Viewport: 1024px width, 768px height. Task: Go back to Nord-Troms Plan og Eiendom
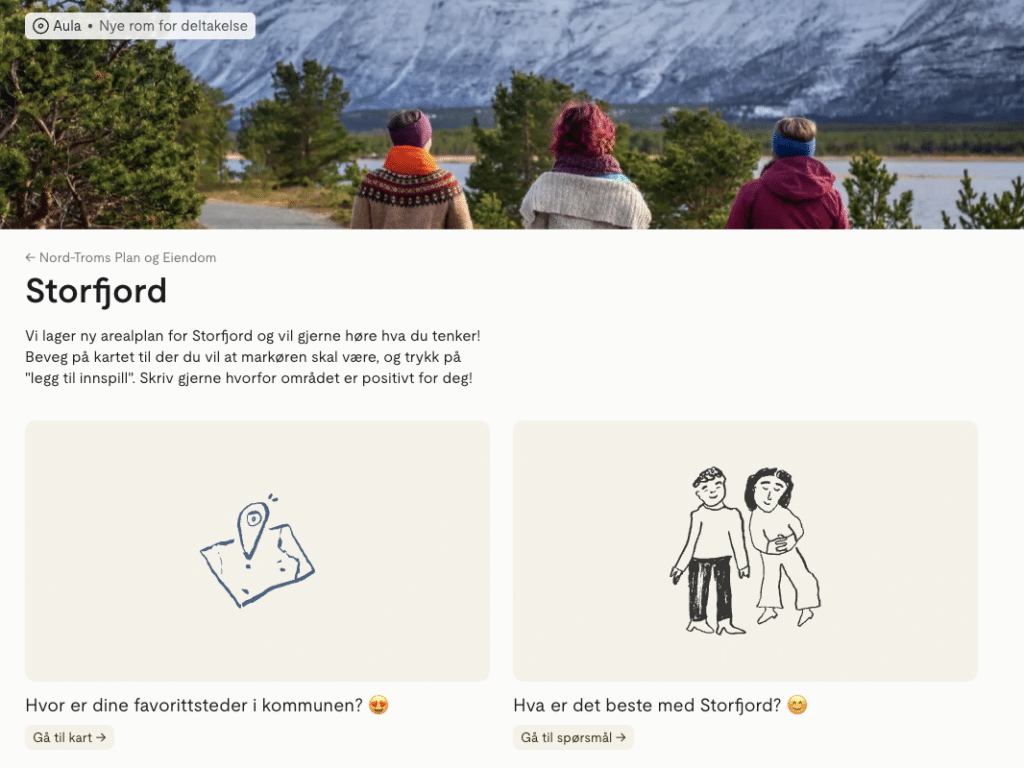(x=121, y=257)
